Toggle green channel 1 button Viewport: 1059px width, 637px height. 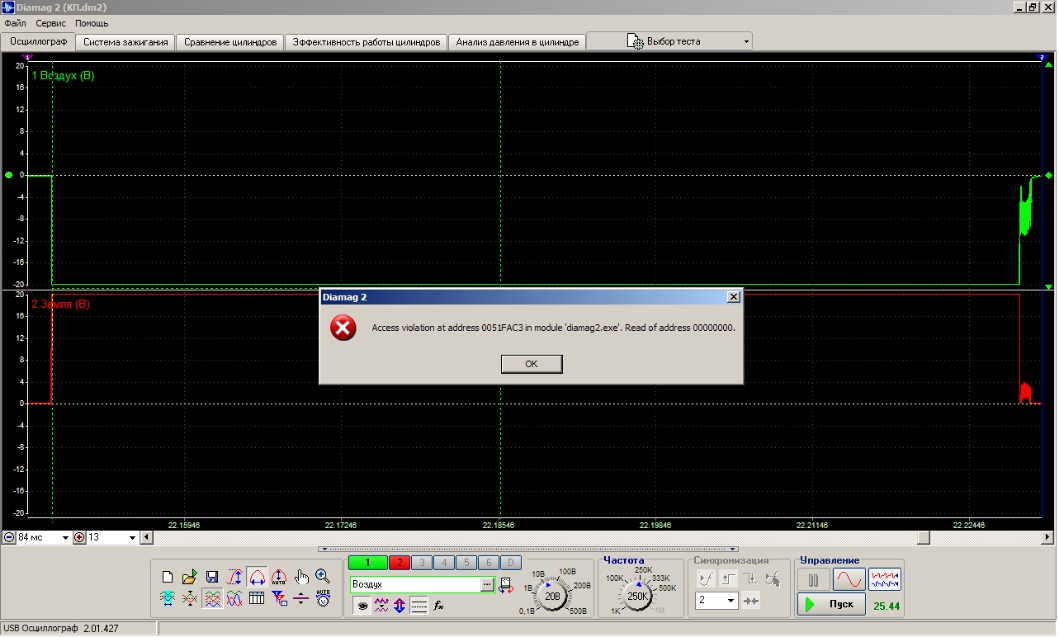367,562
